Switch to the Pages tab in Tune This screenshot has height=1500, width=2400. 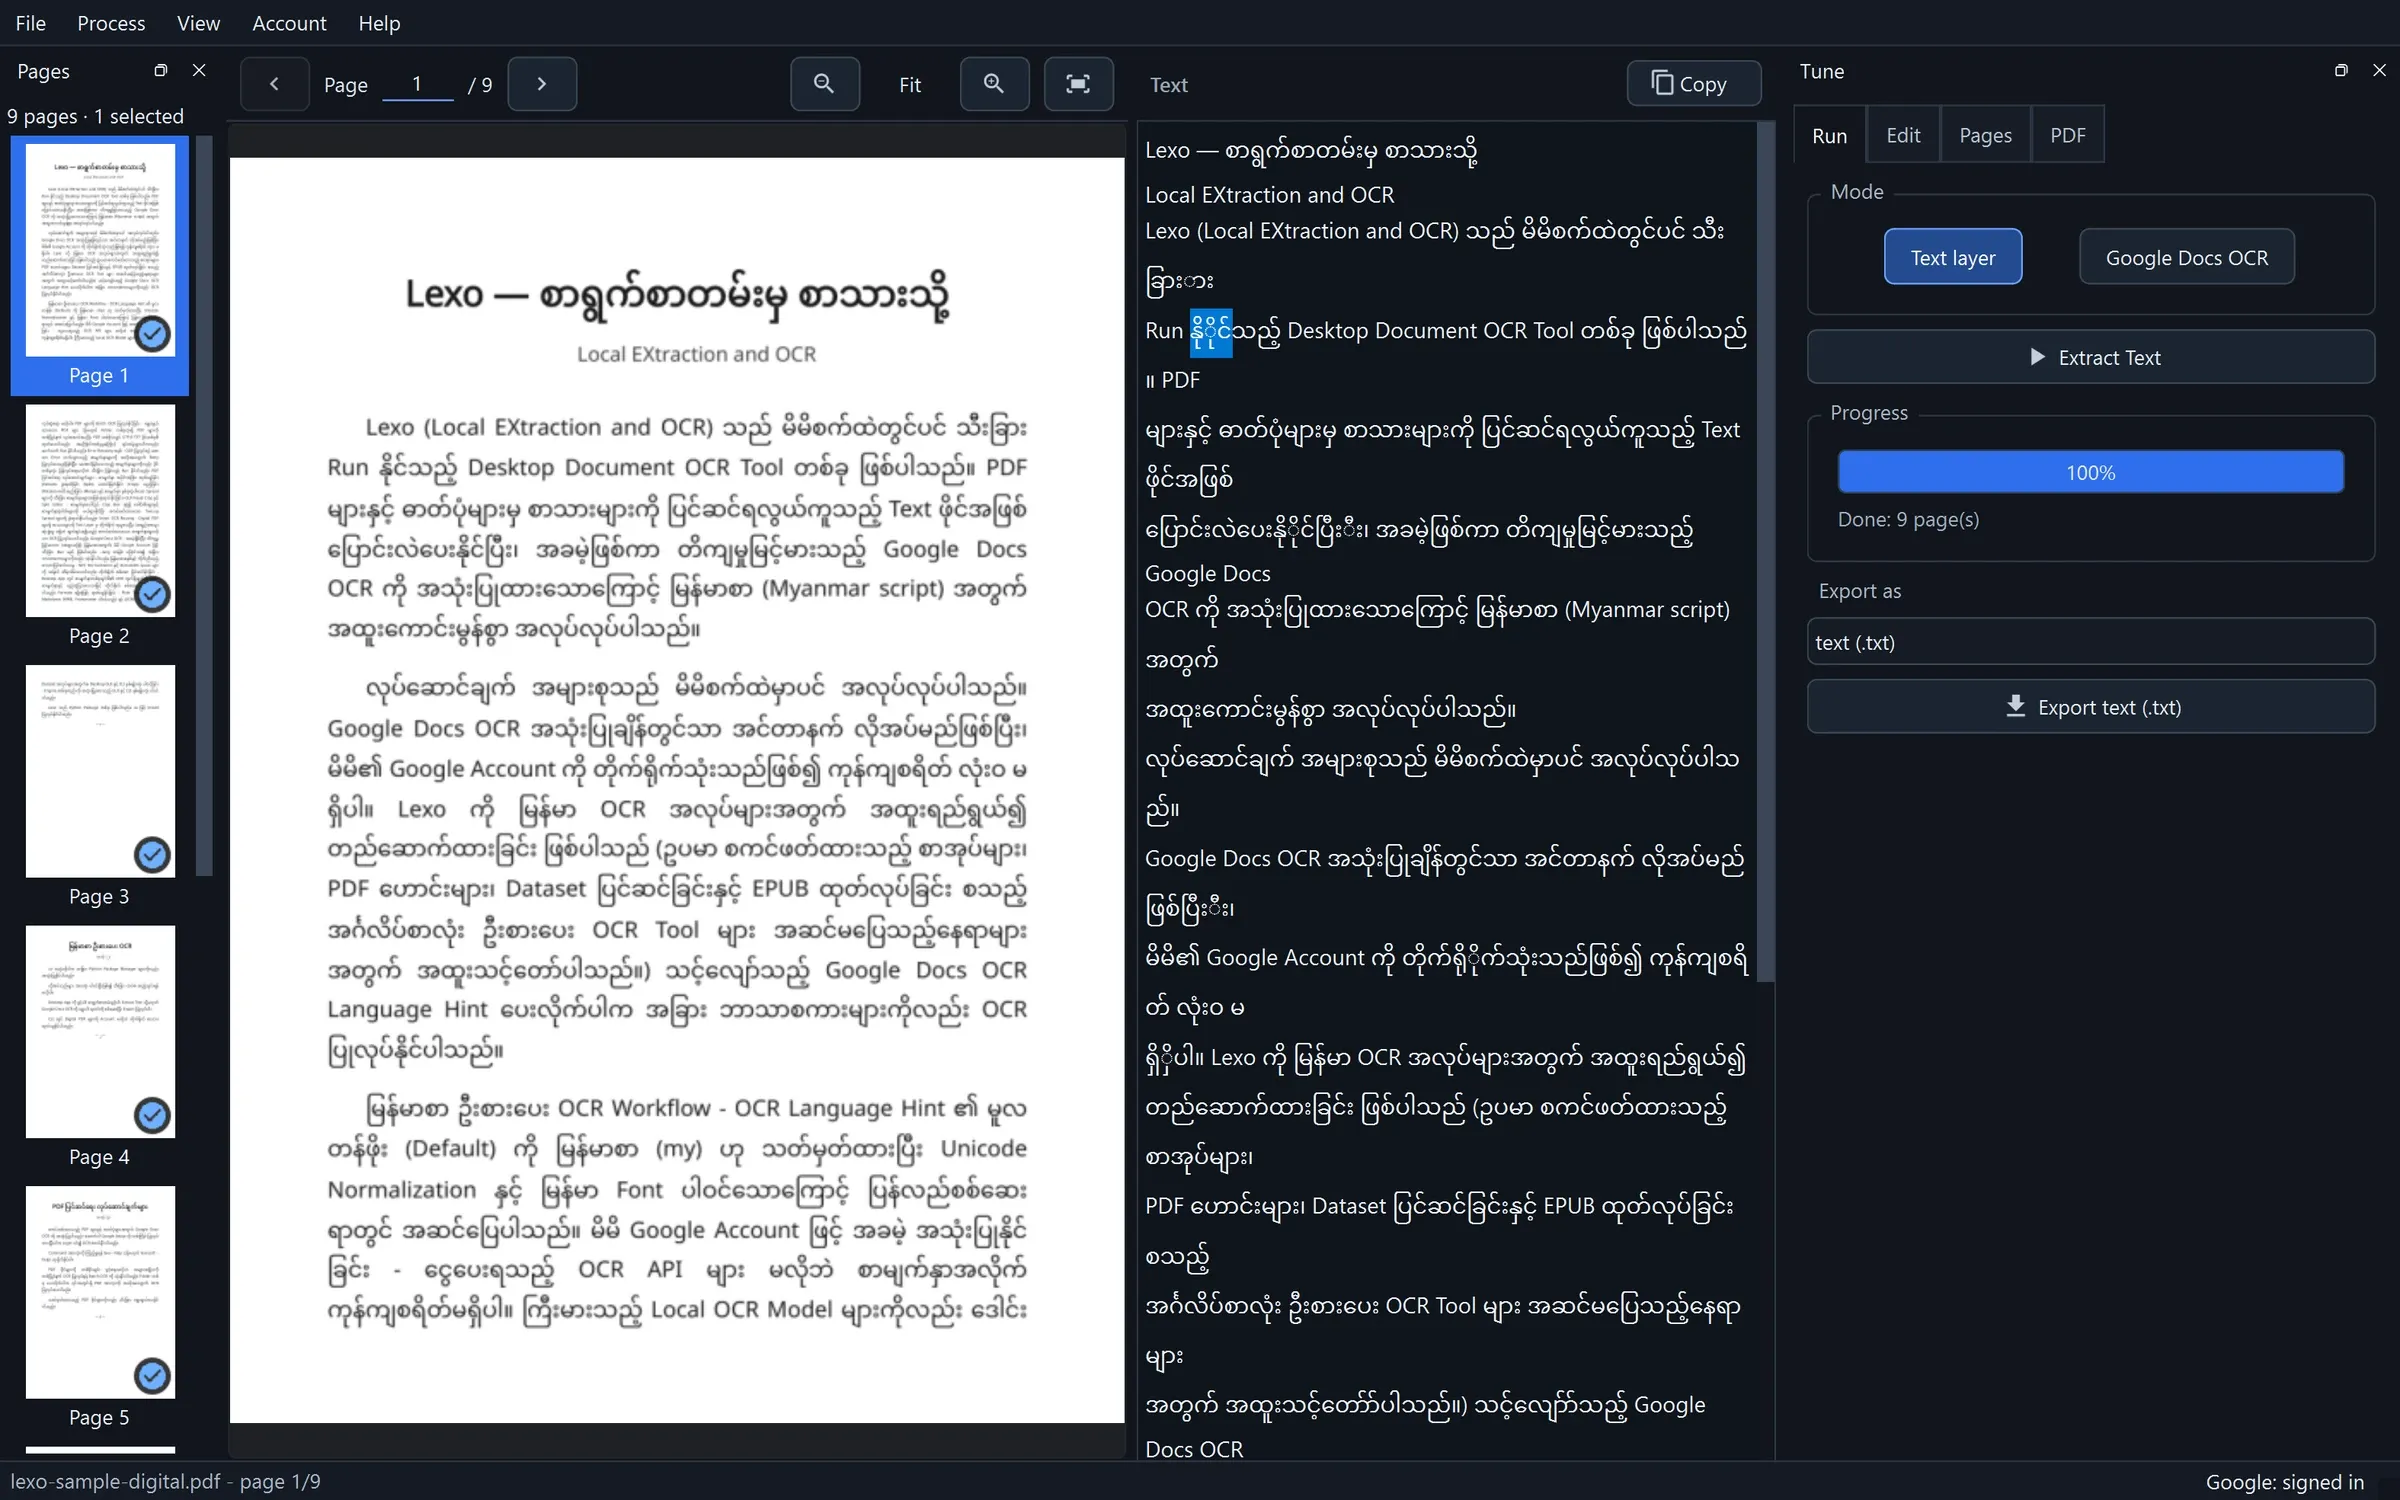tap(1985, 135)
